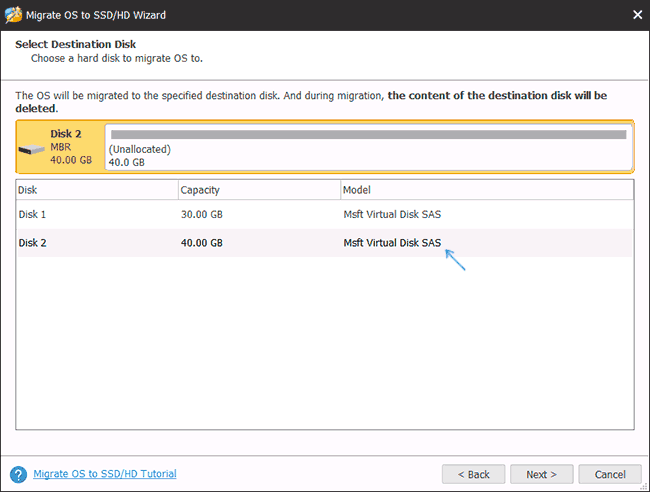Click the gray unallocated space bar

(367, 134)
